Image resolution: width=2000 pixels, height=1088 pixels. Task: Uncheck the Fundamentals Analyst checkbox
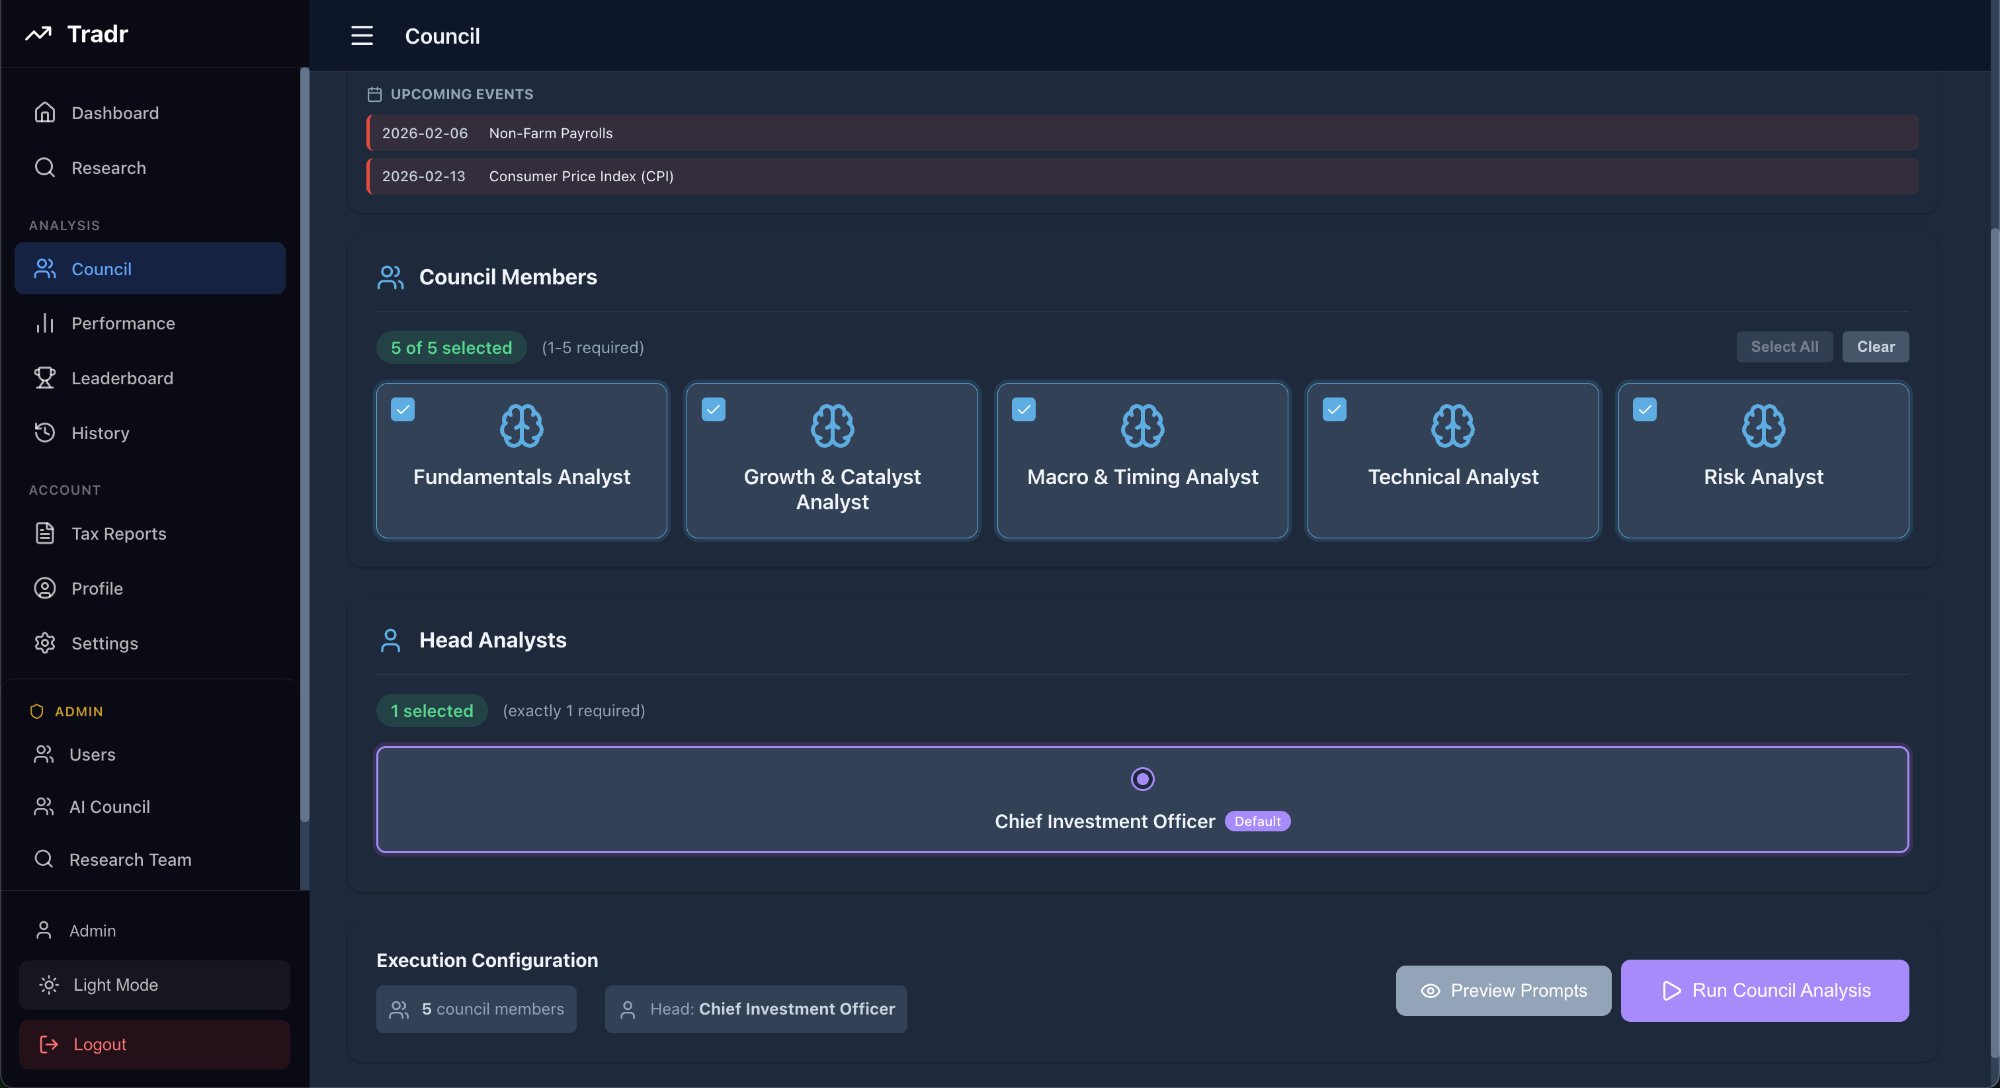pyautogui.click(x=403, y=409)
